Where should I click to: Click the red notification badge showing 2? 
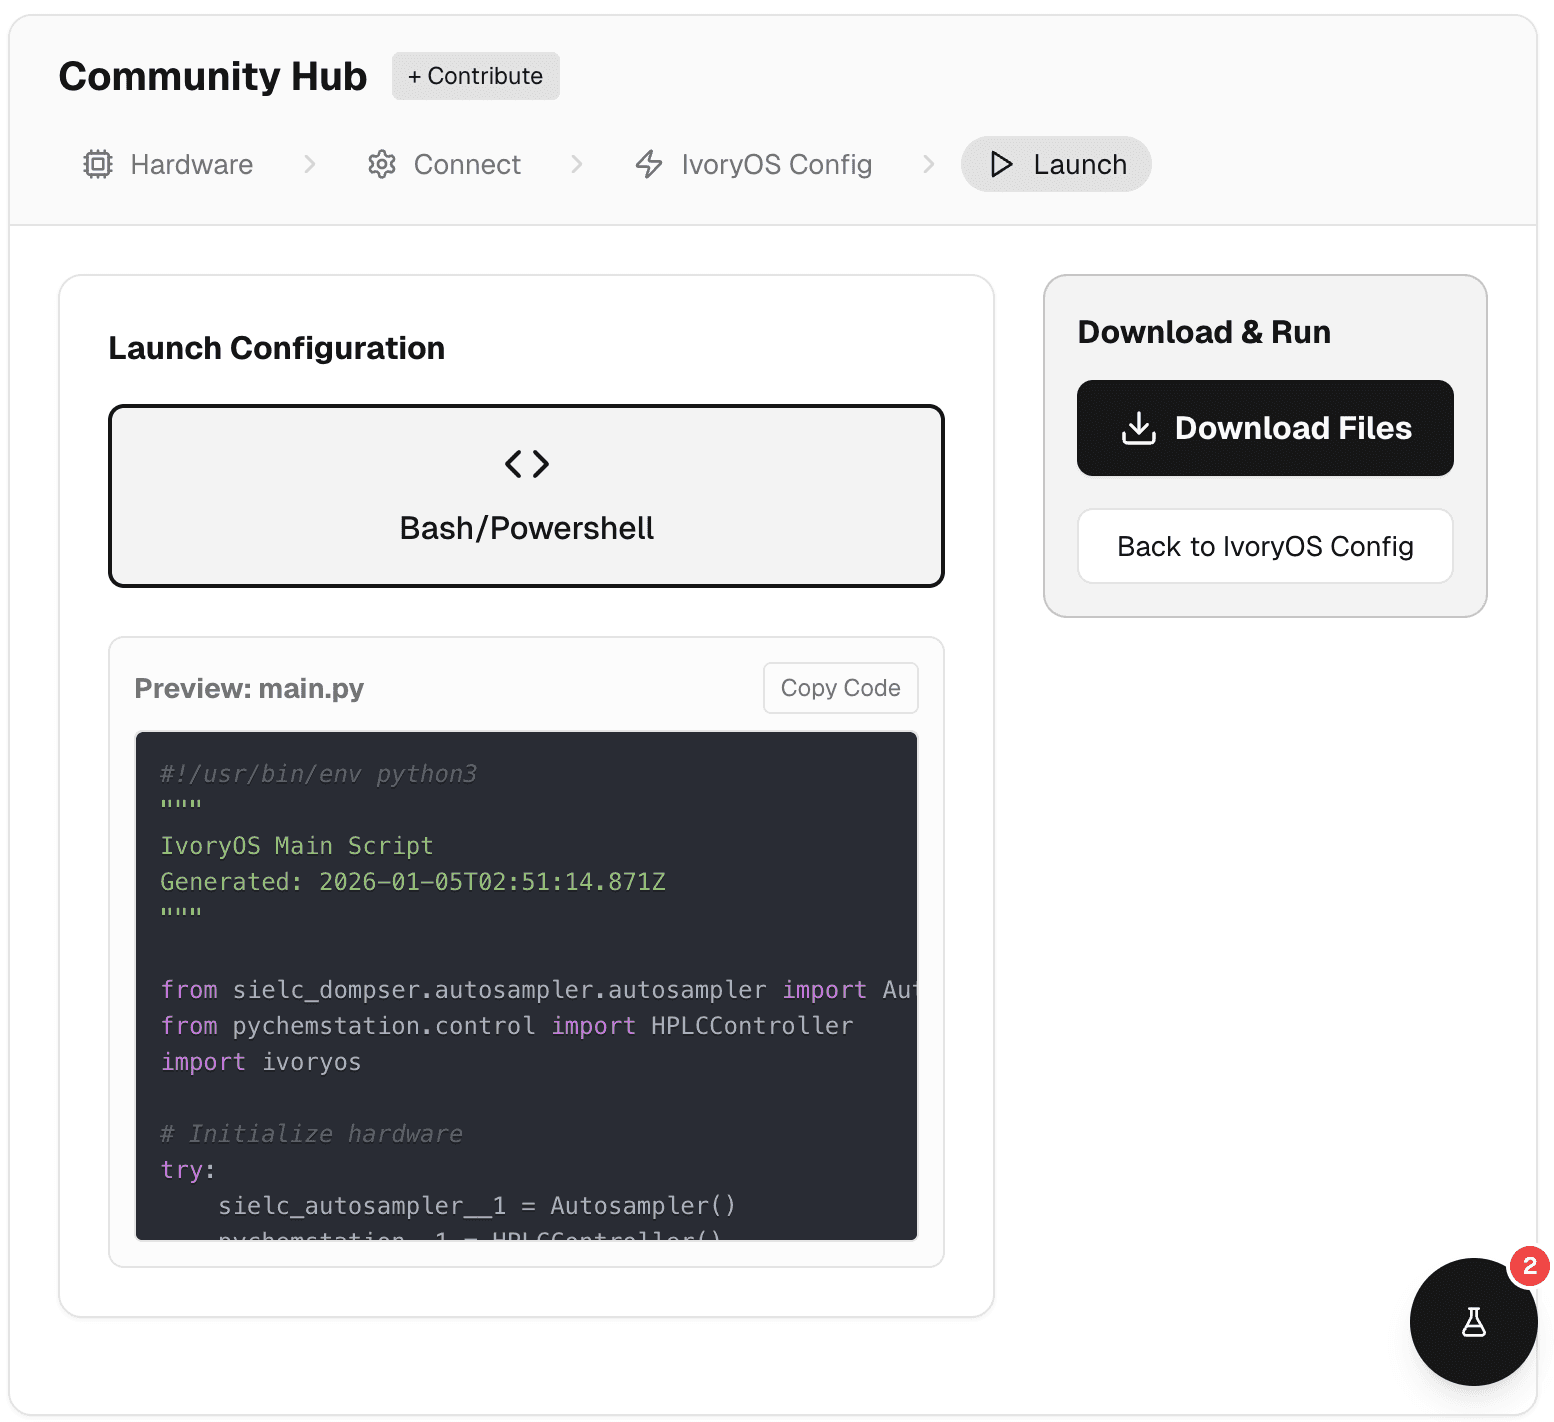pos(1529,1266)
